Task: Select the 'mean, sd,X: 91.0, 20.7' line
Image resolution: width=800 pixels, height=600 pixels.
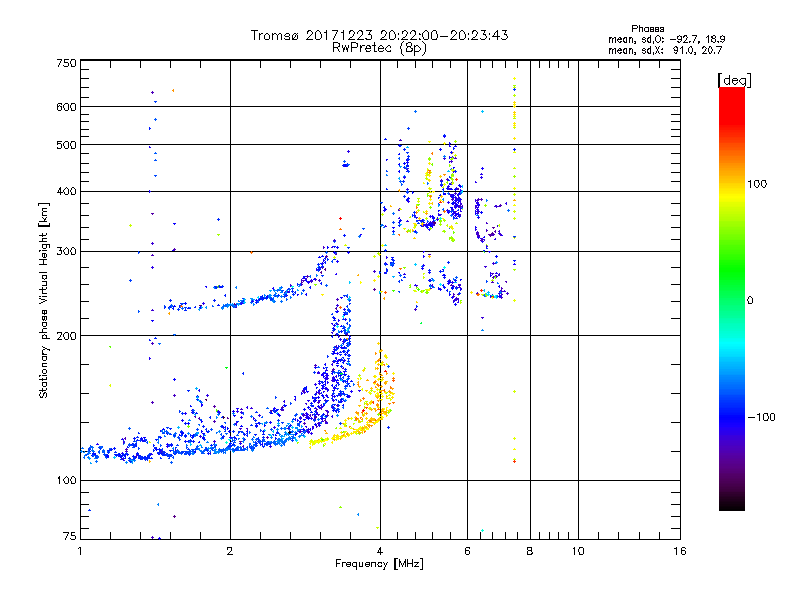Action: click(x=665, y=50)
